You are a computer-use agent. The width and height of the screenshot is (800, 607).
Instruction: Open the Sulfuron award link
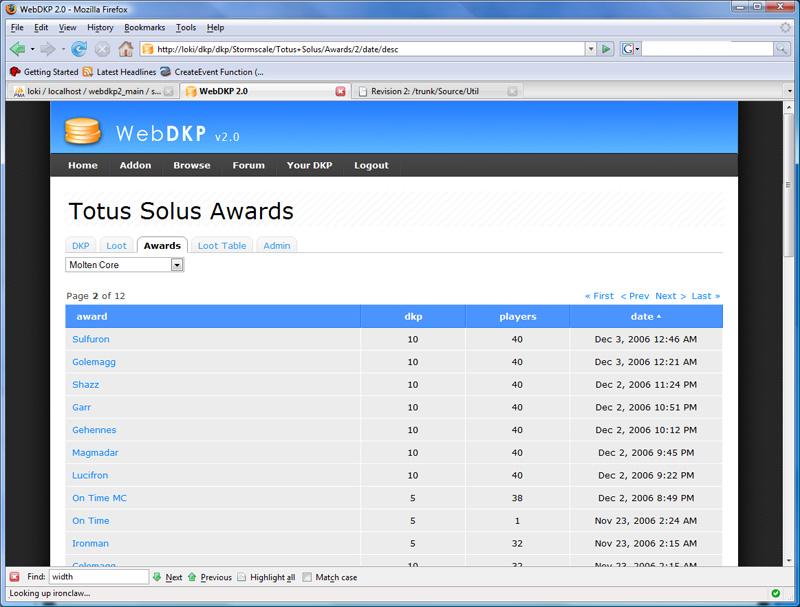tap(91, 339)
